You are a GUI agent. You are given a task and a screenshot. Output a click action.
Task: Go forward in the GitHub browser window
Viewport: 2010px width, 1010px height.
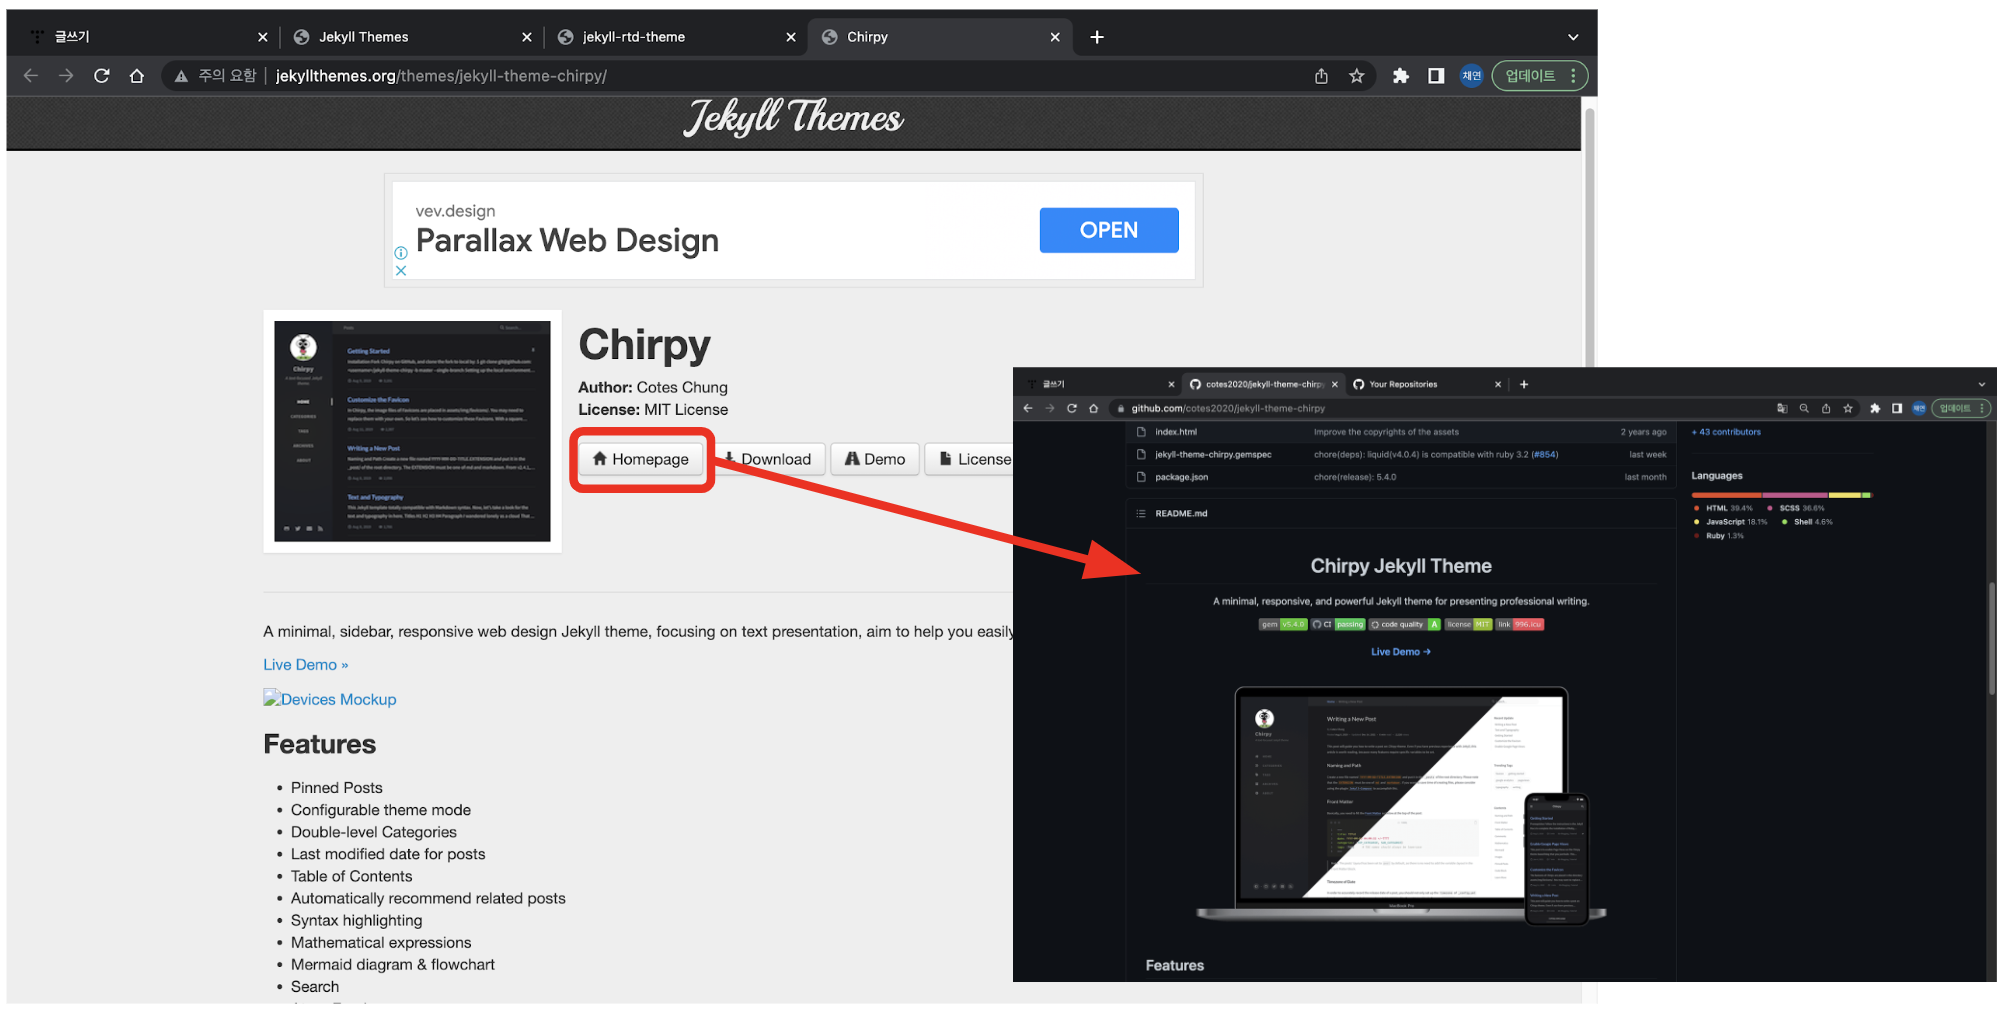(x=1050, y=408)
